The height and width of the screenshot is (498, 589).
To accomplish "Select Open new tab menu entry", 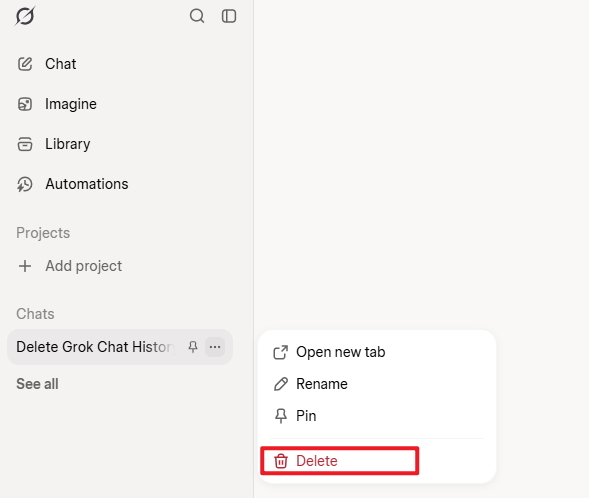I will click(x=377, y=352).
